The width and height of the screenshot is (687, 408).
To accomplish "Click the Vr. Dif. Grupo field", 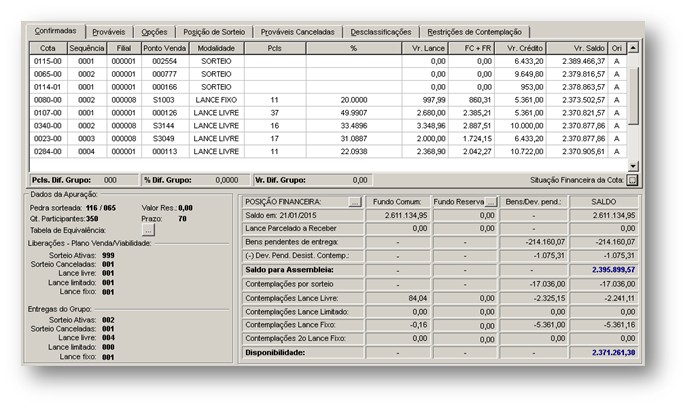I will (313, 180).
